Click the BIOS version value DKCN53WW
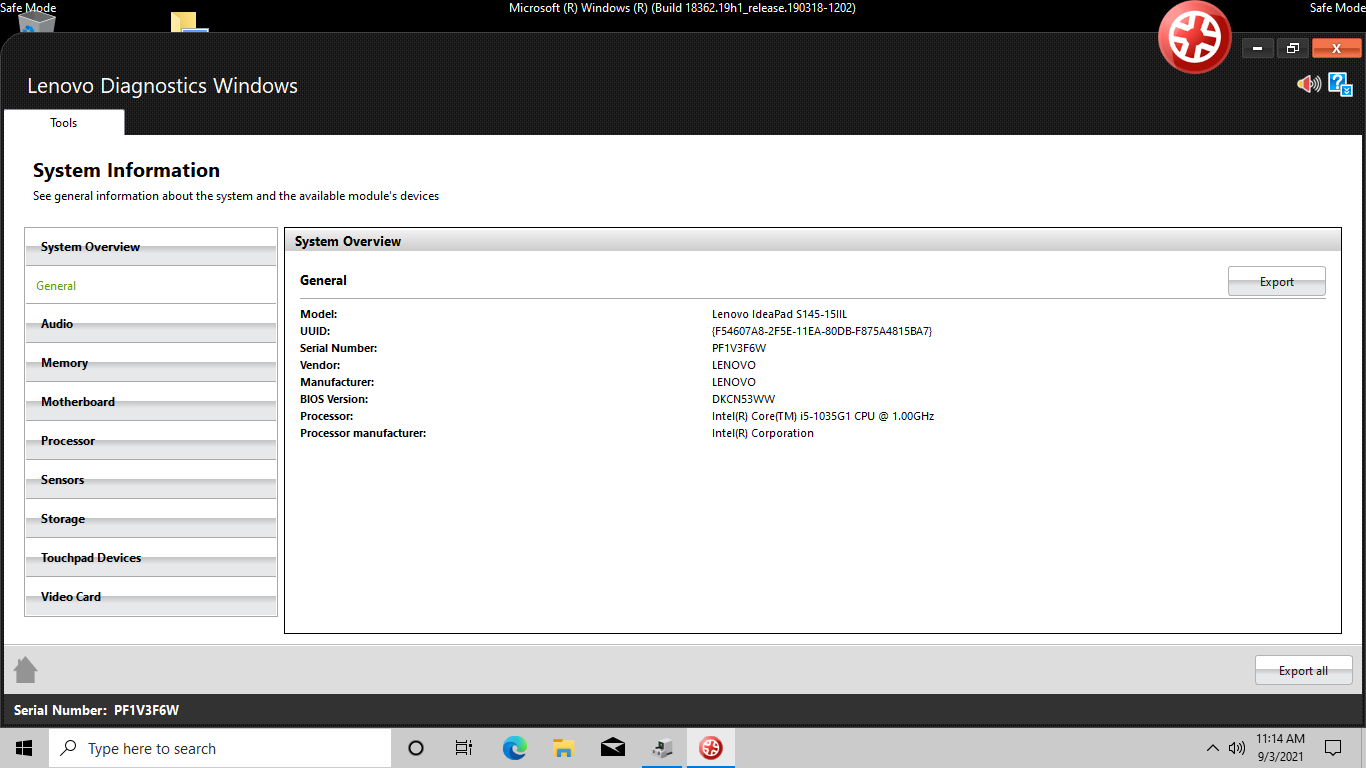The width and height of the screenshot is (1366, 768). click(x=743, y=399)
